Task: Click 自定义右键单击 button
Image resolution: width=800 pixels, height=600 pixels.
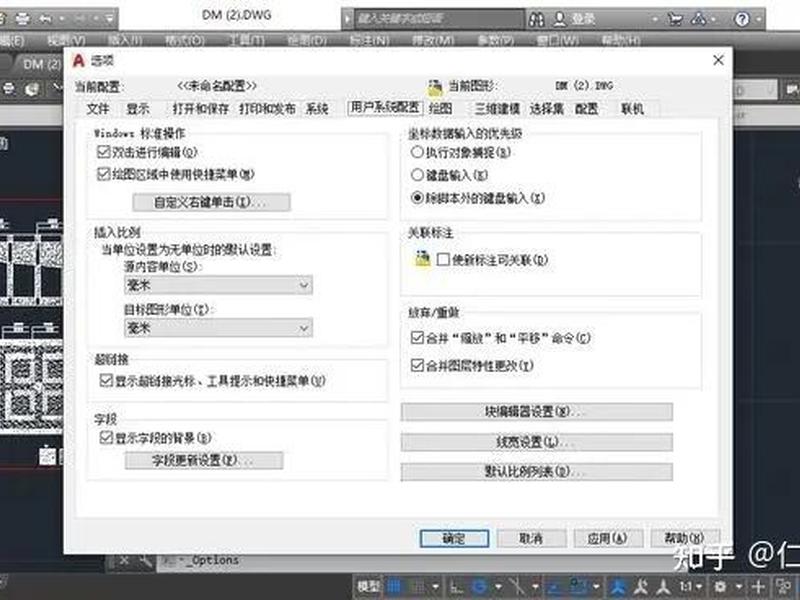Action: pyautogui.click(x=211, y=202)
